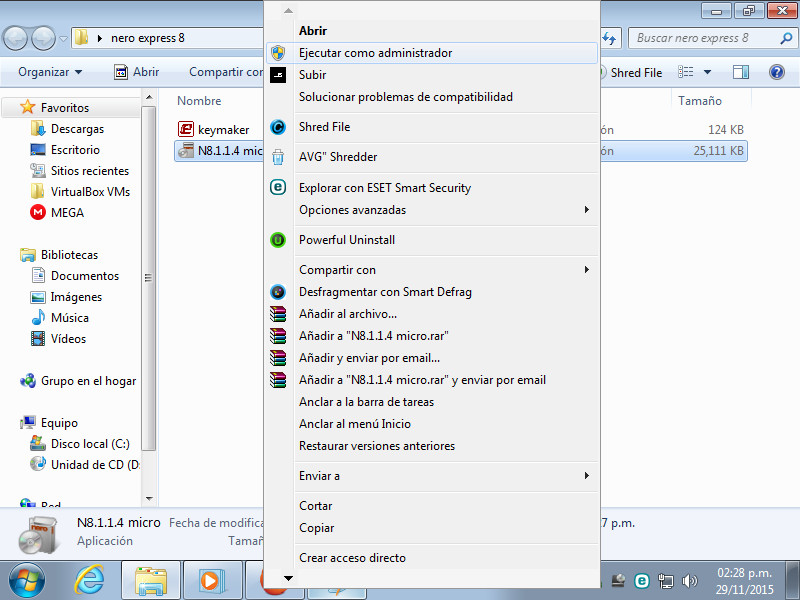Expand Compartir con submenu in context menu
Viewport: 800px width, 600px height.
431,270
